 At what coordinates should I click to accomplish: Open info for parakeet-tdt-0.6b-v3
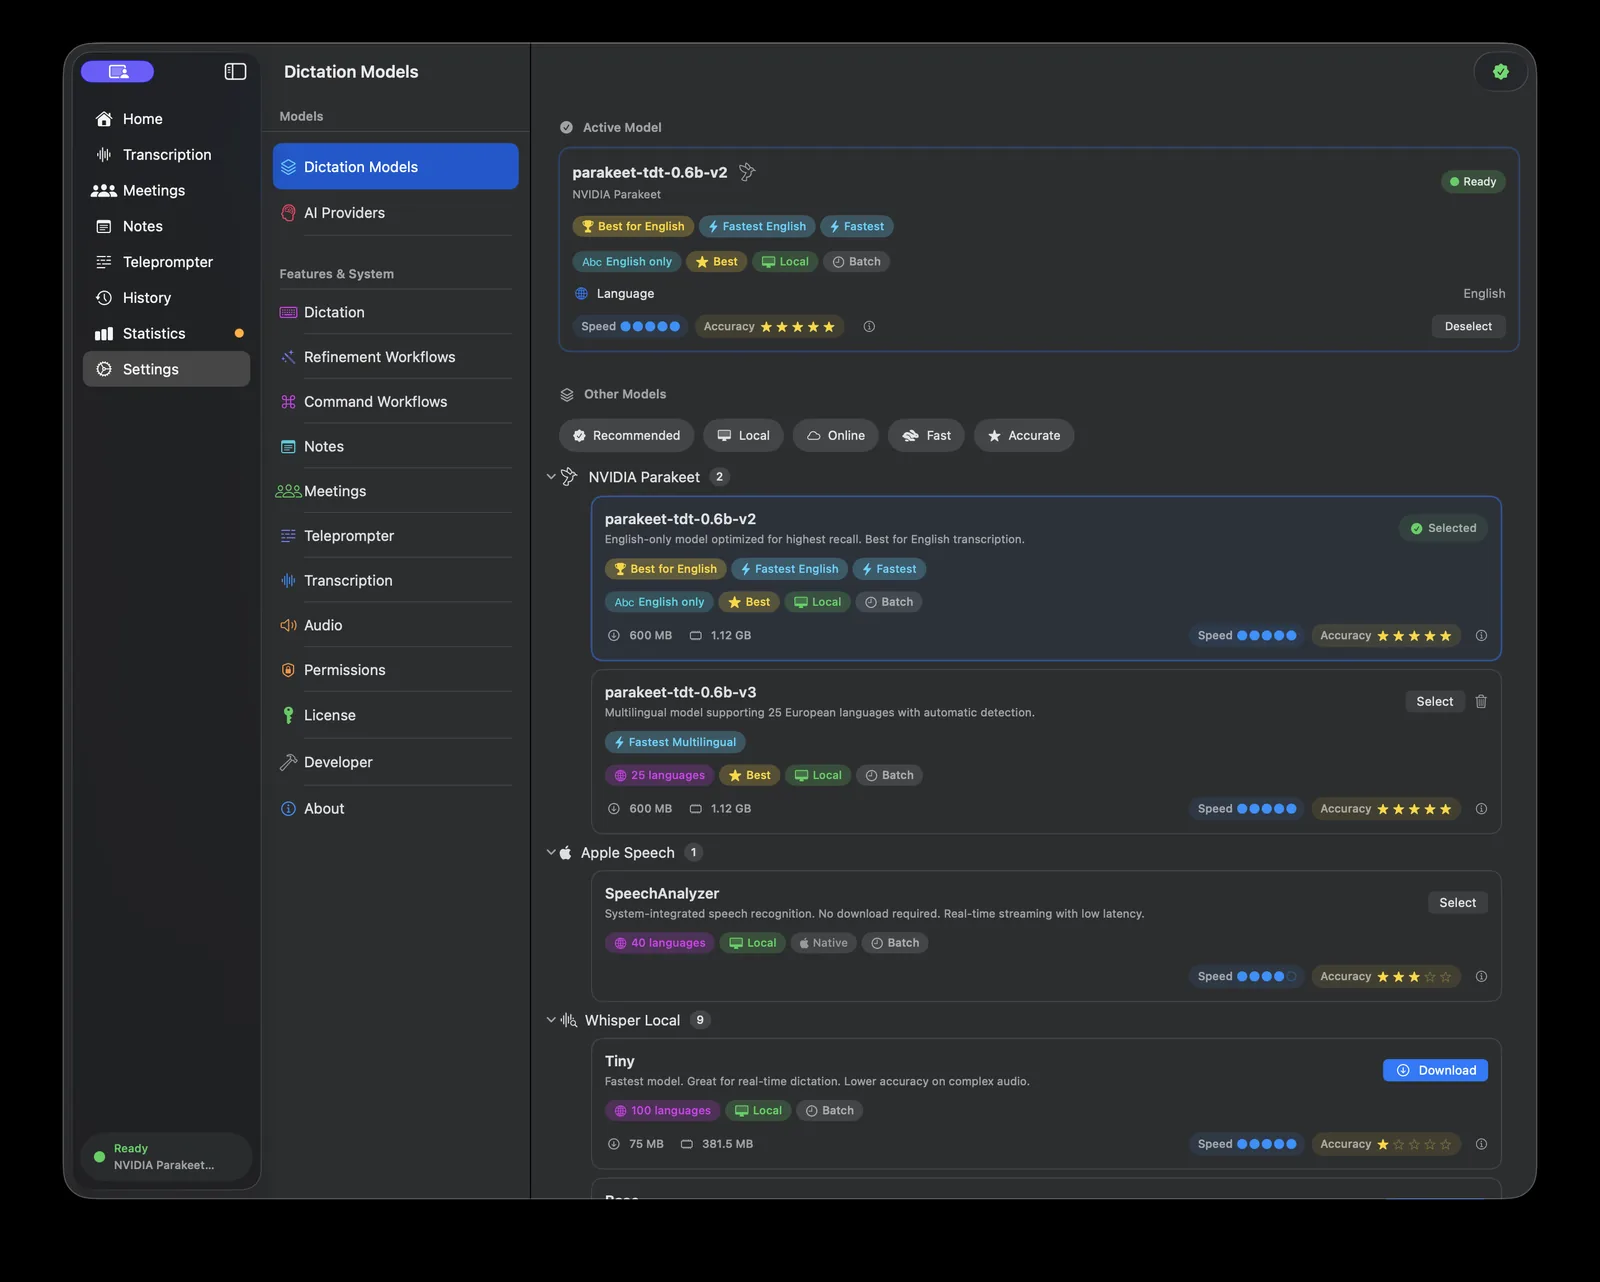1481,809
